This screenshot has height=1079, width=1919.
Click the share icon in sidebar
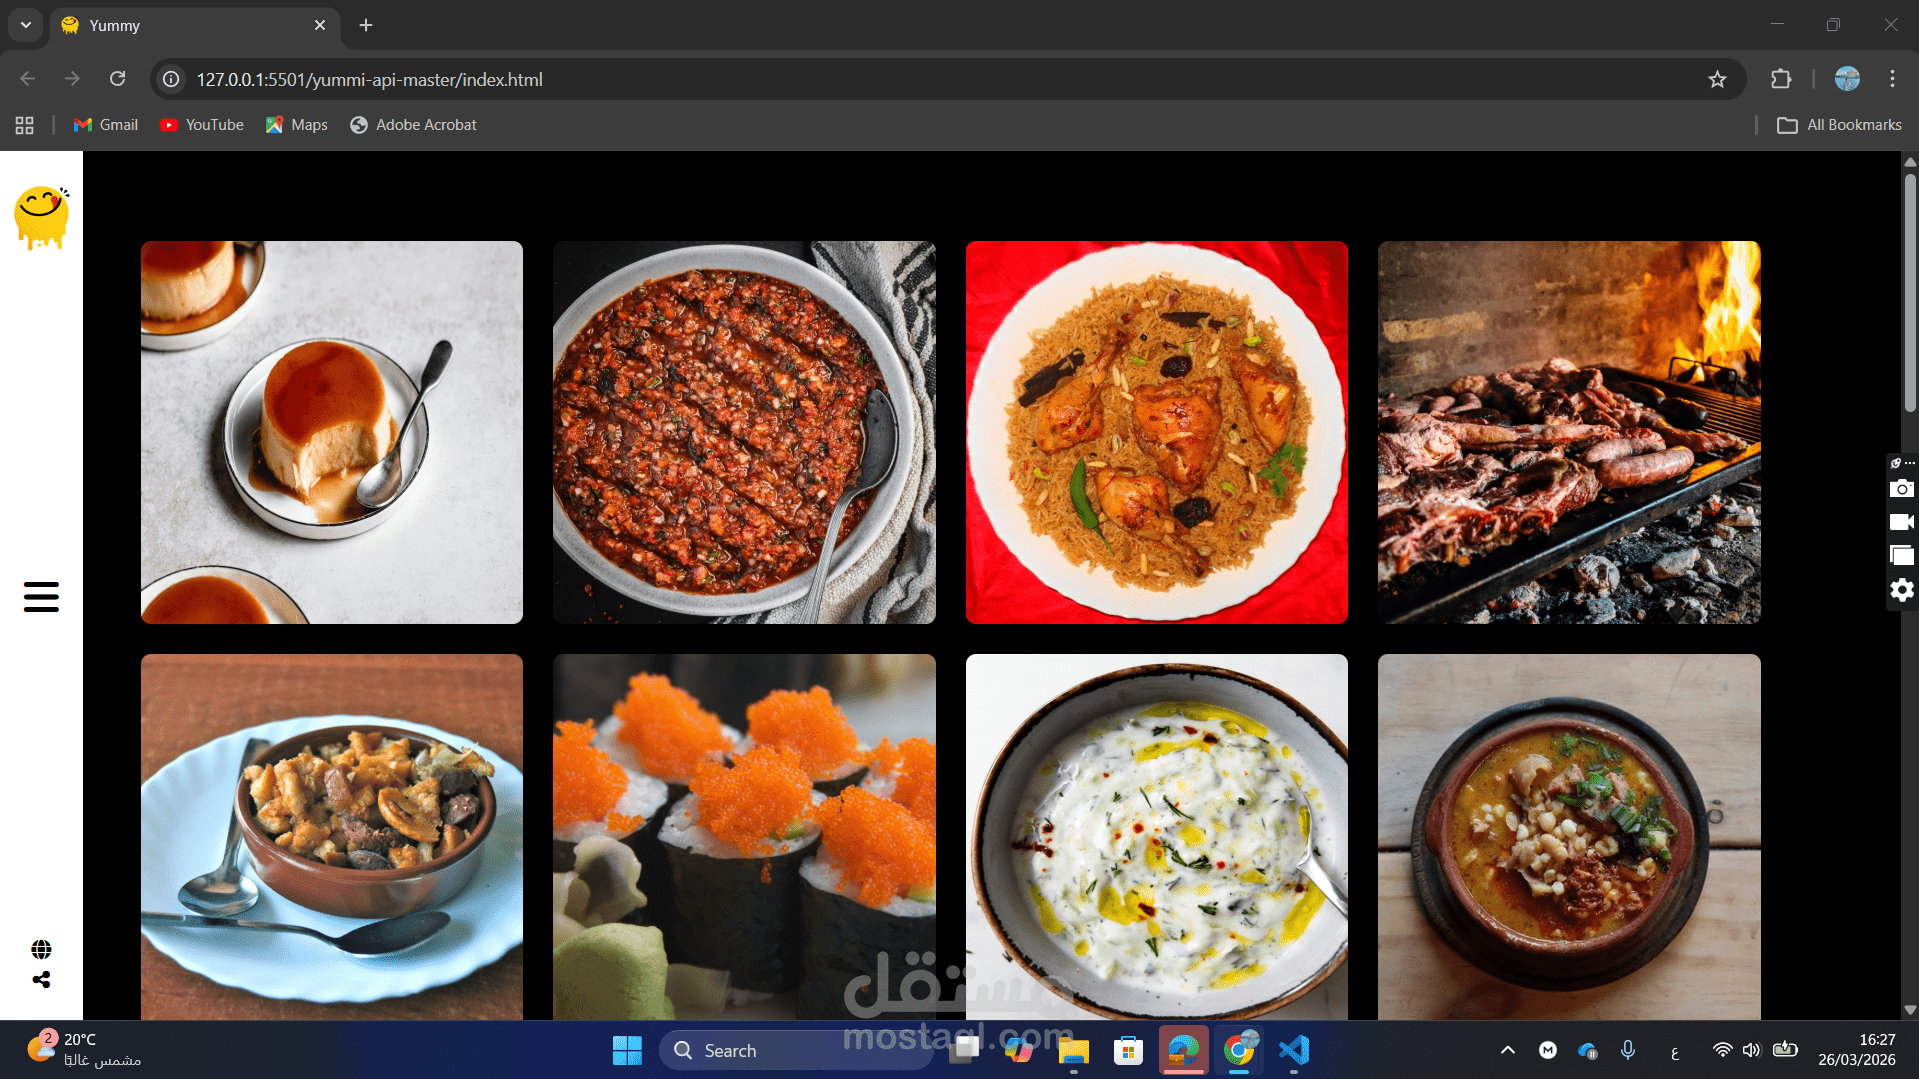click(x=41, y=980)
